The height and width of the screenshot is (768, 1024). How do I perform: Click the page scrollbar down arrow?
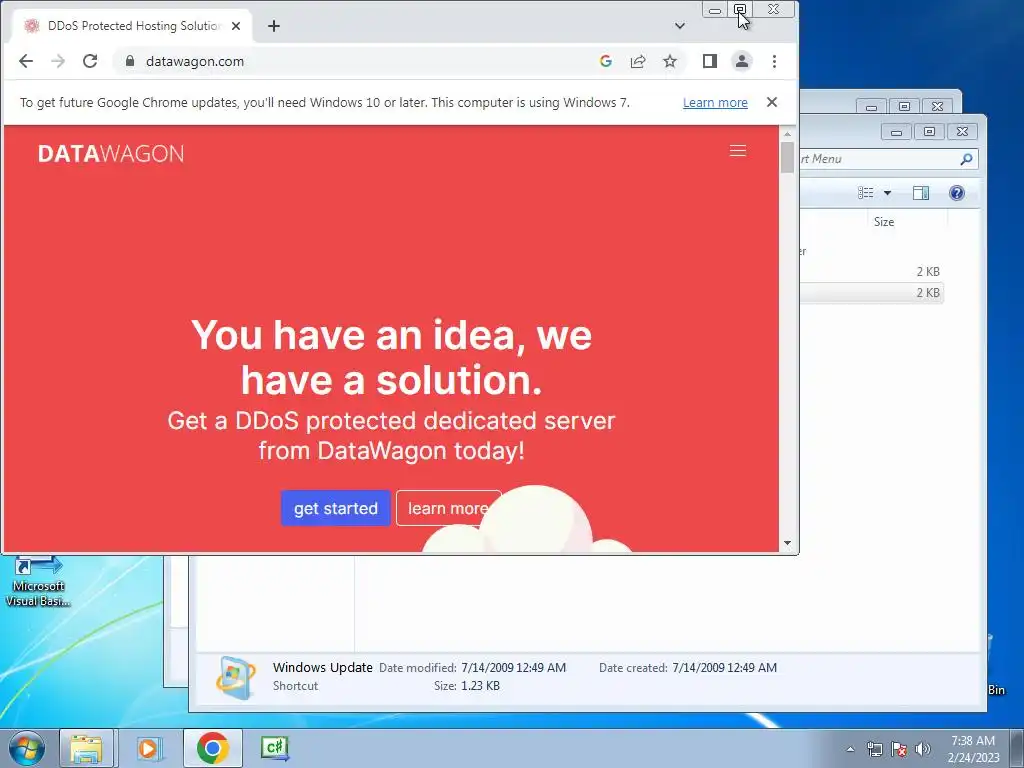point(787,543)
